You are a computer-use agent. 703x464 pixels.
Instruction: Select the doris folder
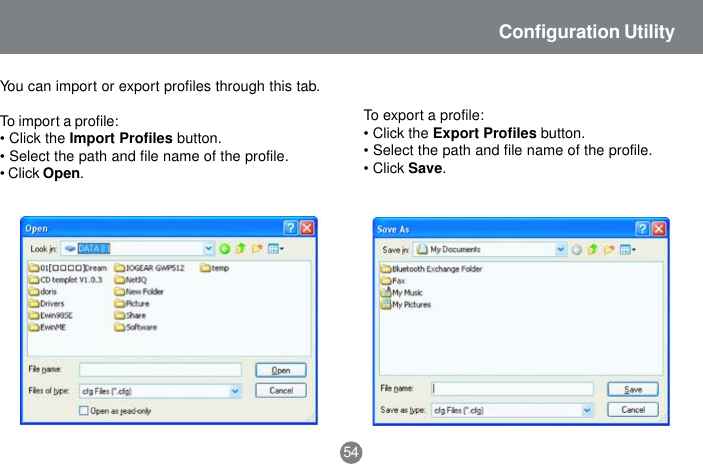point(43,292)
